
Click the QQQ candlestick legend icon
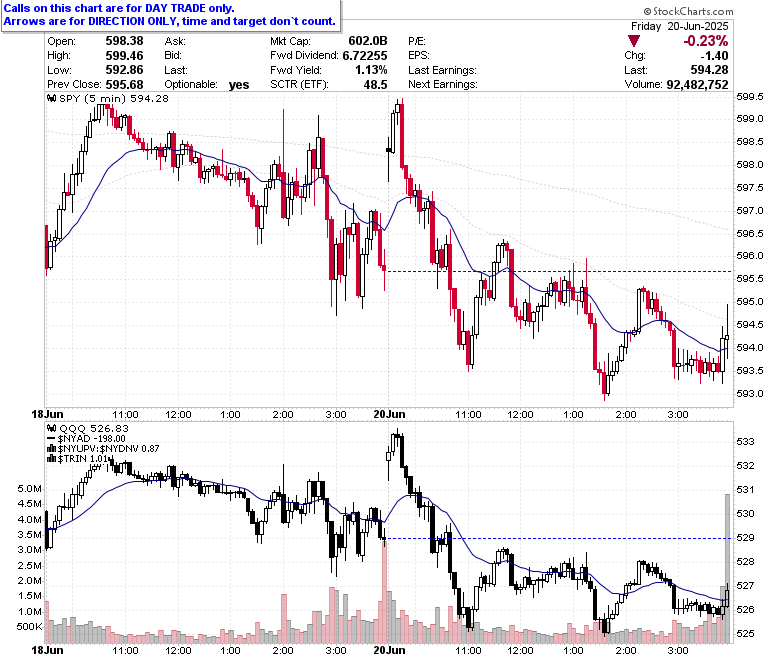pyautogui.click(x=51, y=429)
